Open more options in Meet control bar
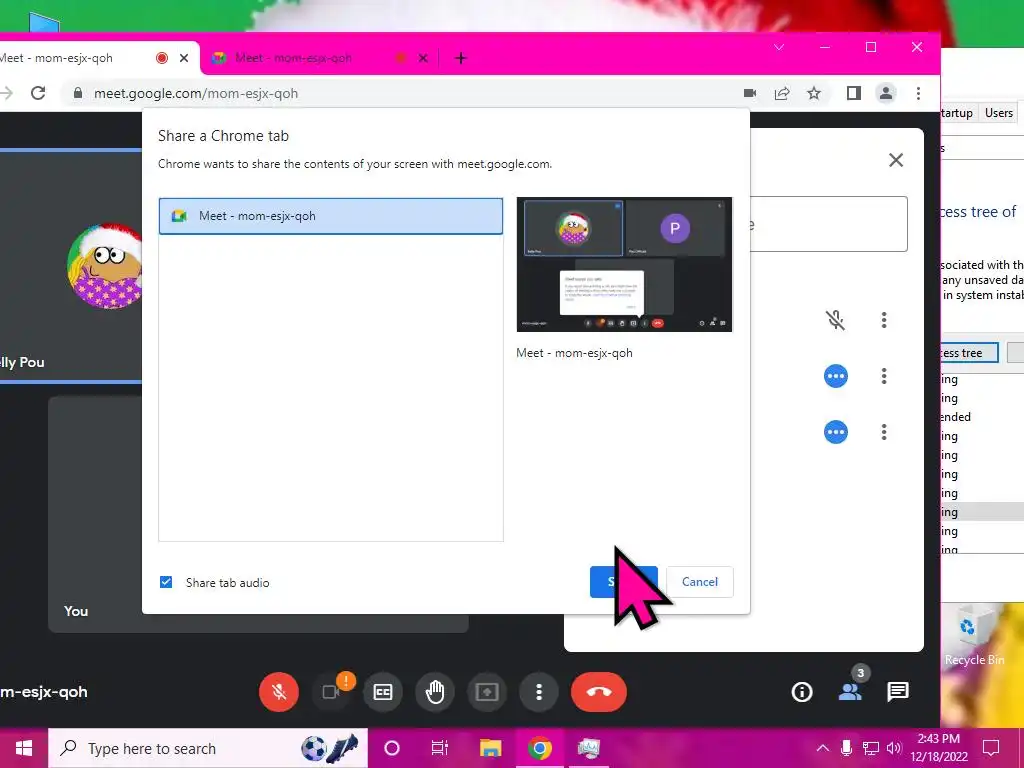Image resolution: width=1024 pixels, height=768 pixels. [x=539, y=692]
